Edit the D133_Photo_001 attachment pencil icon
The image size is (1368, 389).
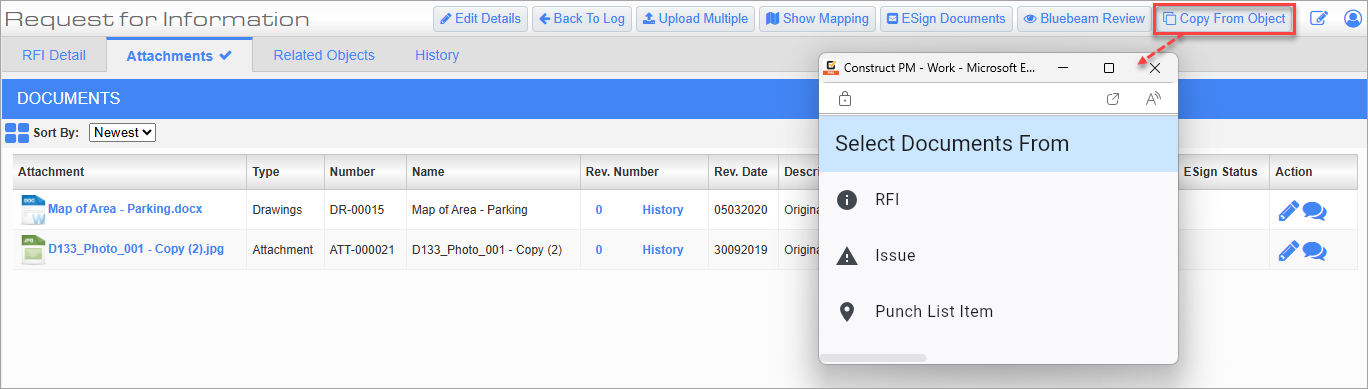[1289, 251]
